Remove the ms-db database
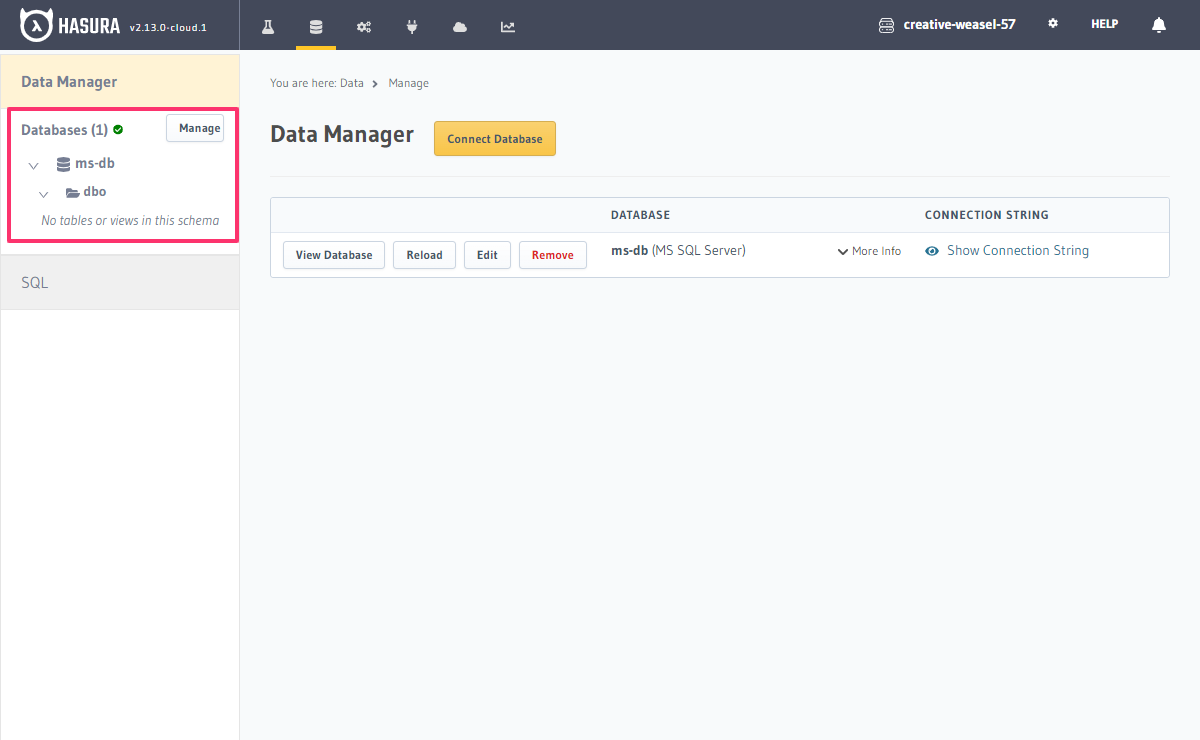Screen dimensions: 1200x740 552,255
